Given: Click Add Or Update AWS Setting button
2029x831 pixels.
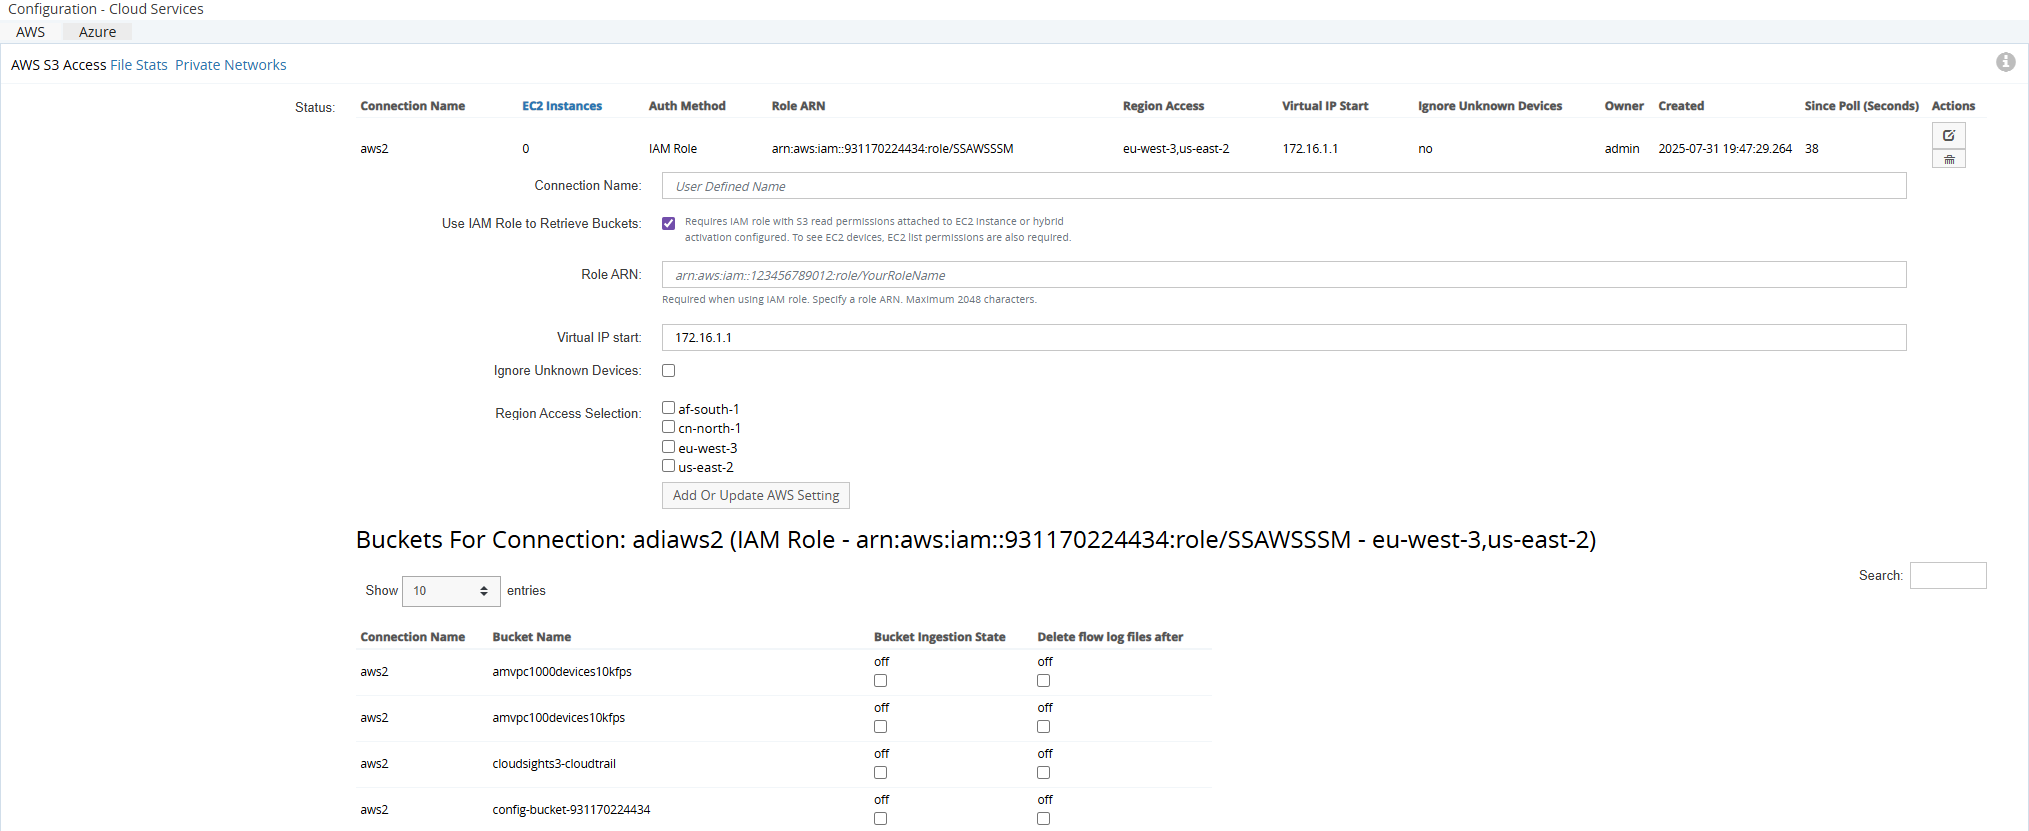Looking at the screenshot, I should tap(756, 495).
